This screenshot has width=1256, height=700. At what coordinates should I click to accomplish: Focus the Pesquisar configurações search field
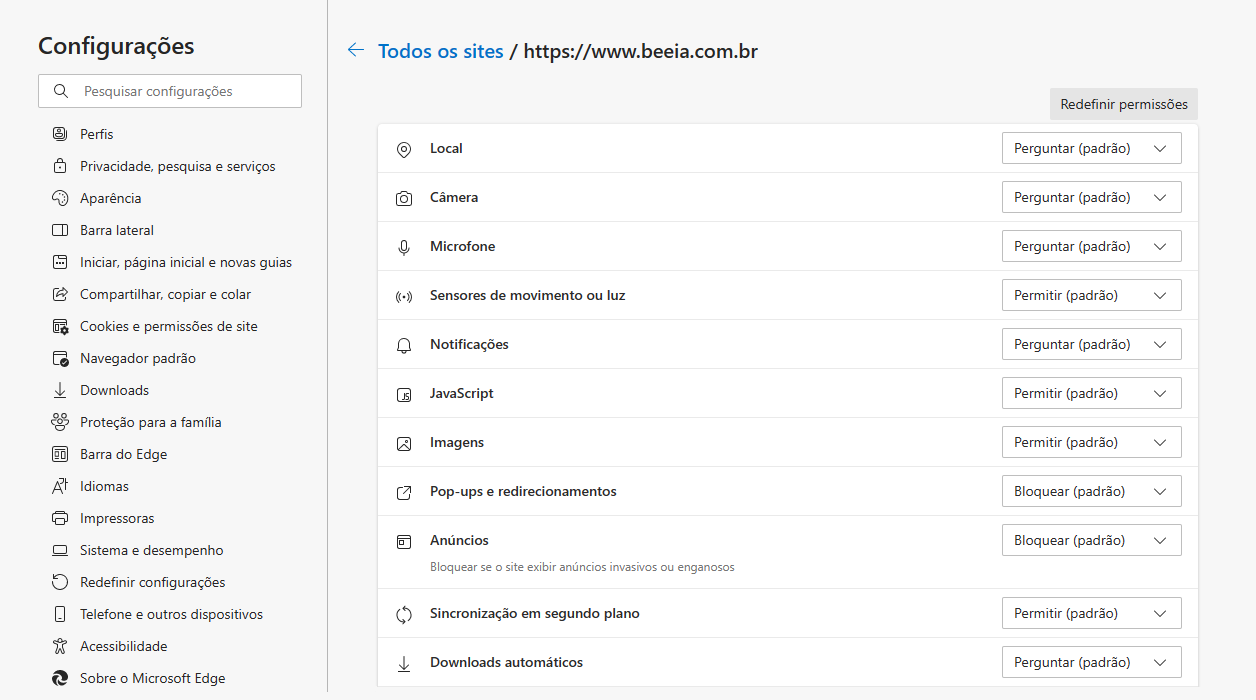(x=170, y=91)
